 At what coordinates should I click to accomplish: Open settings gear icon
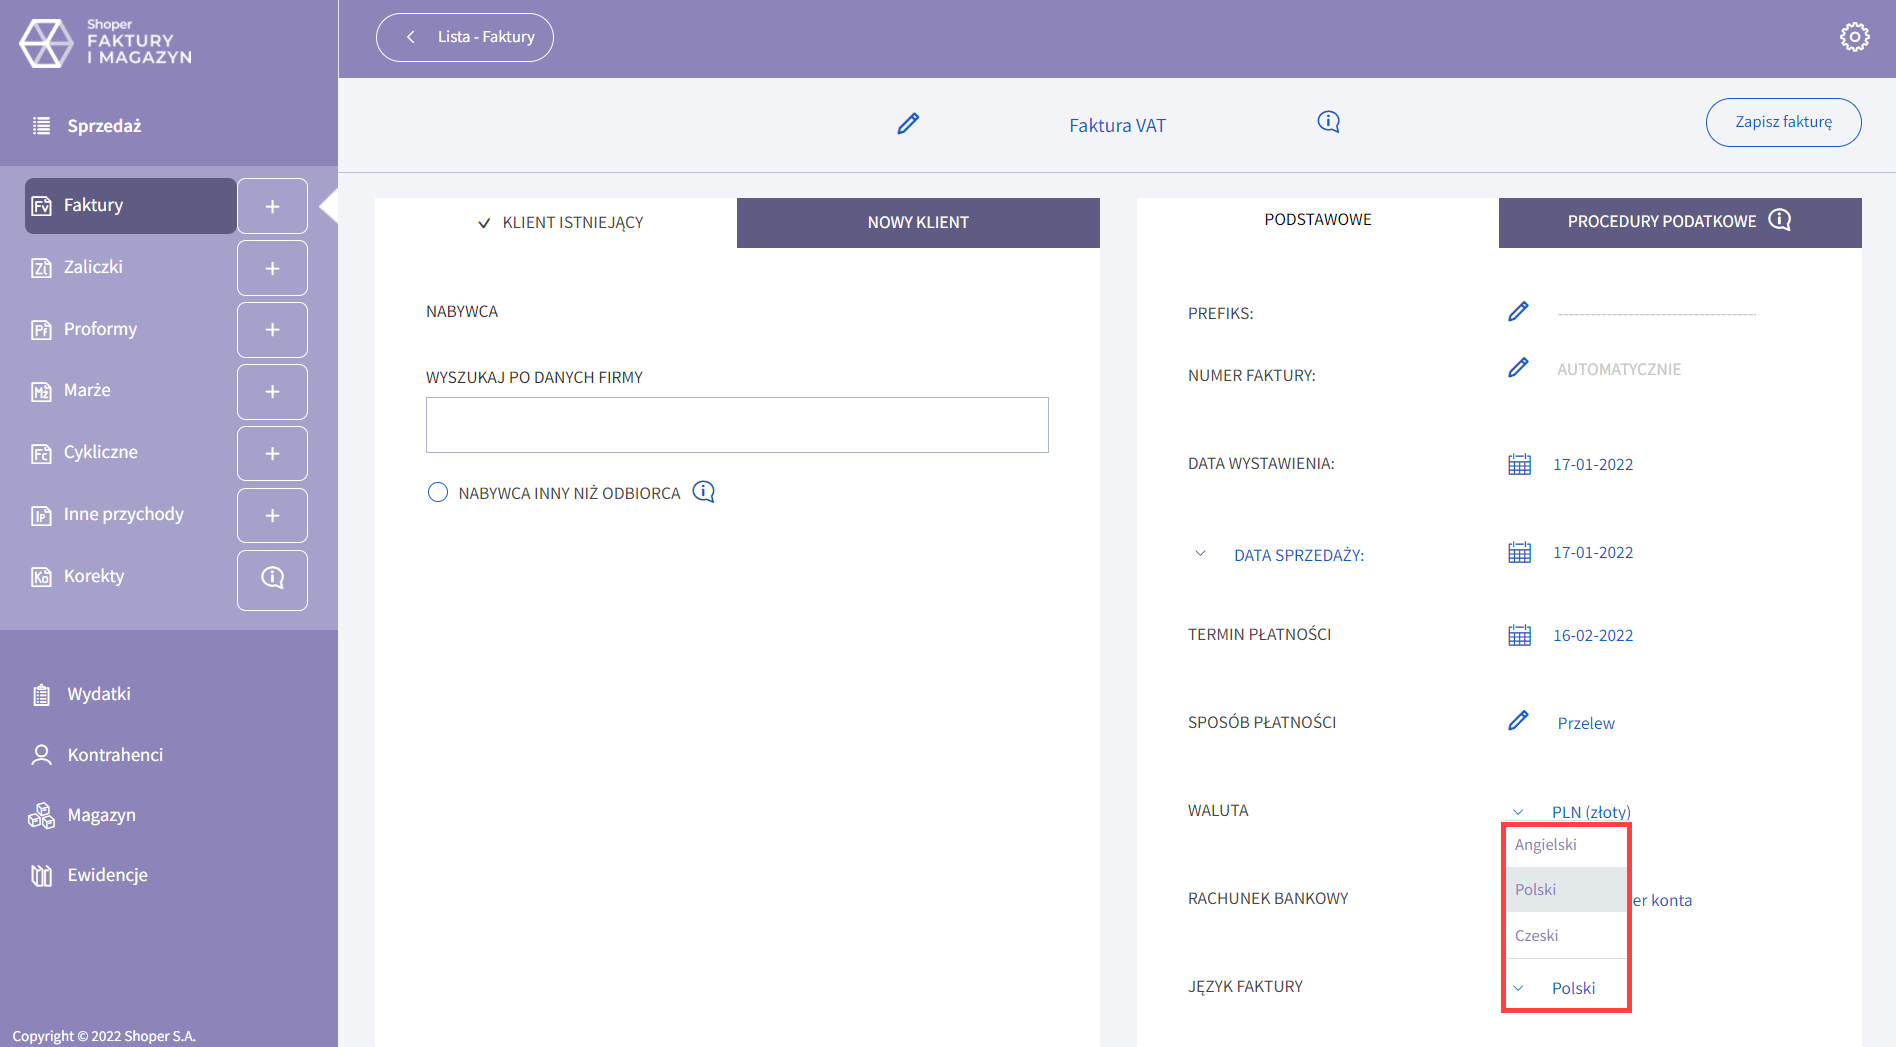pos(1854,37)
